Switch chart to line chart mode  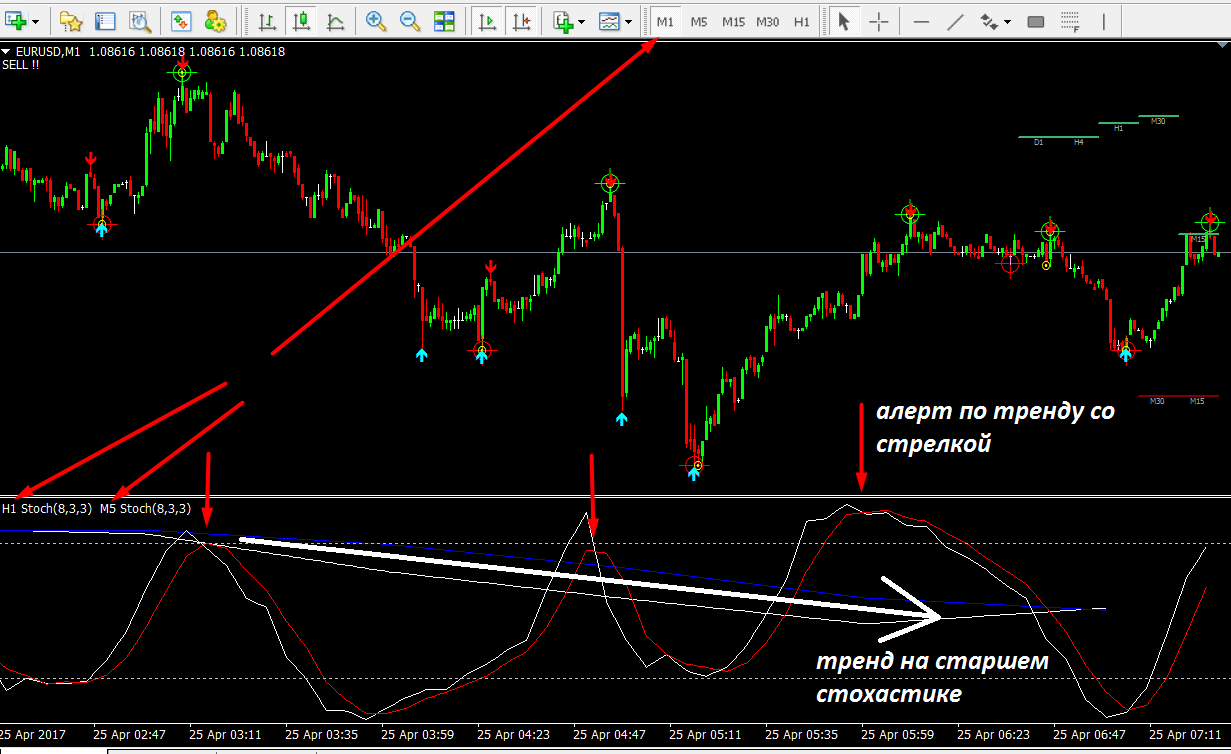[336, 21]
